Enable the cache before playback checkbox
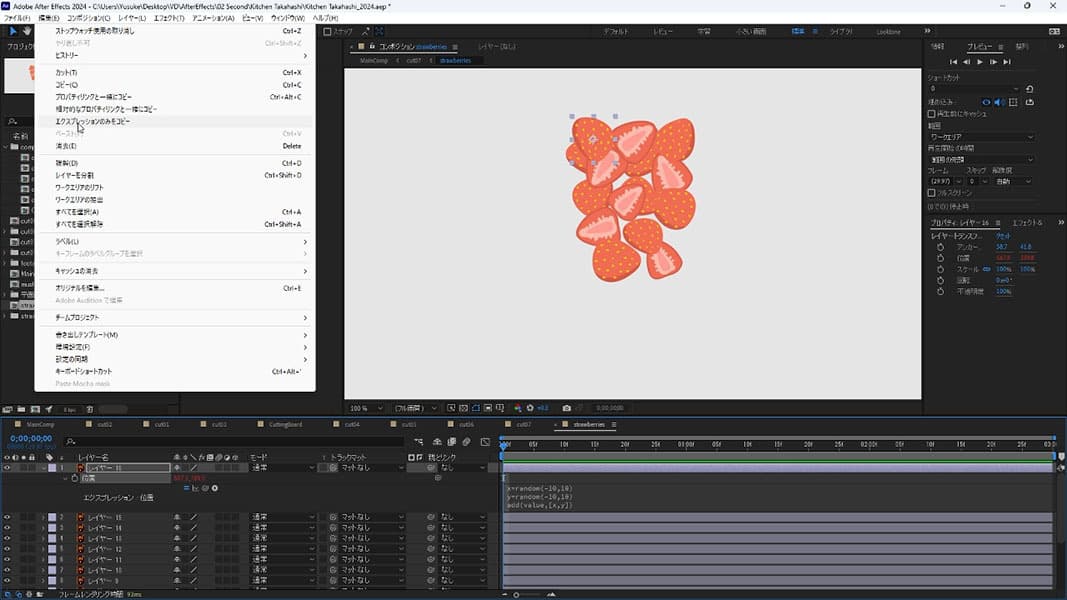The image size is (1067, 600). [x=932, y=114]
